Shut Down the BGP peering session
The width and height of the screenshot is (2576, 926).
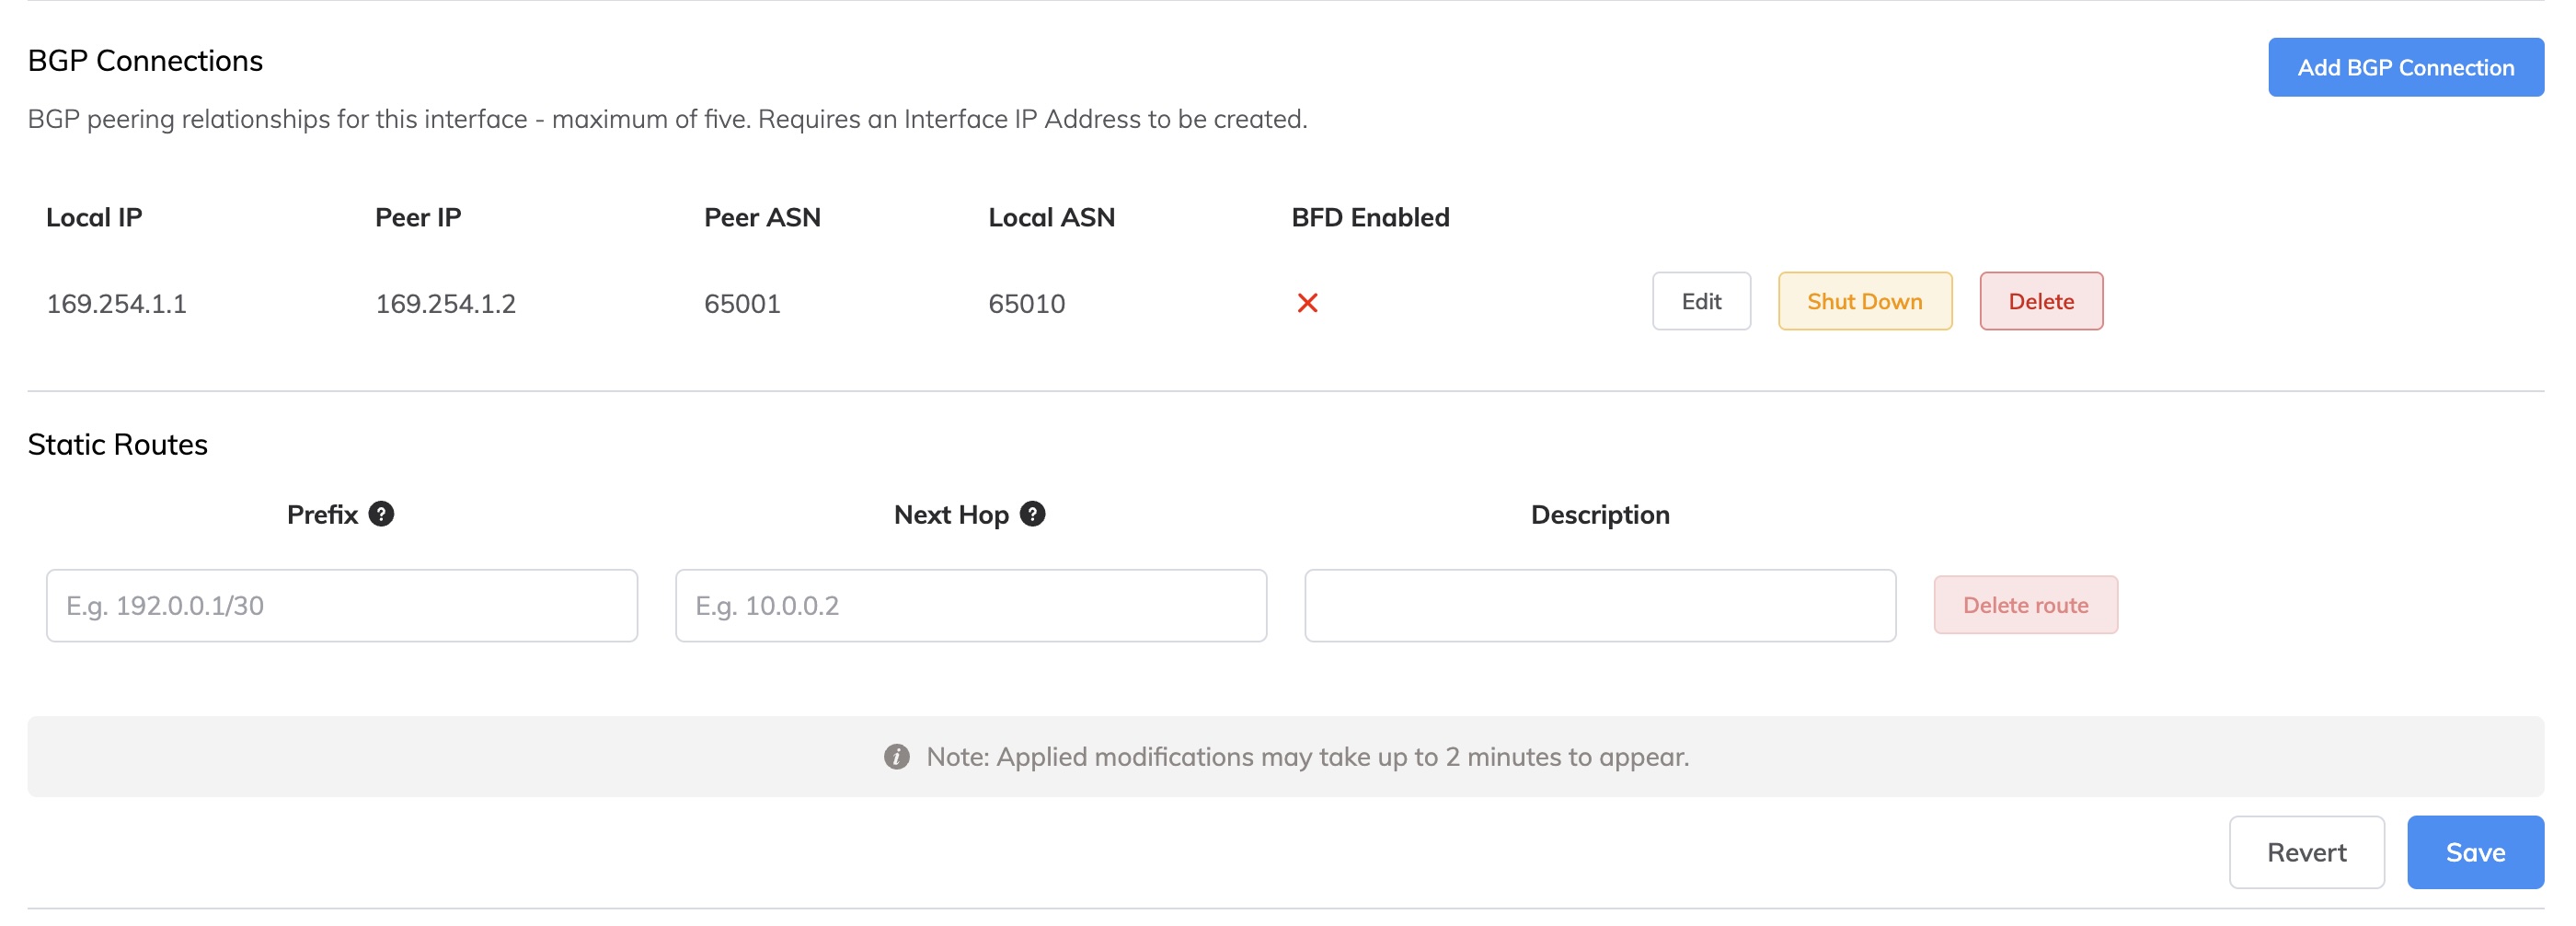(1864, 301)
